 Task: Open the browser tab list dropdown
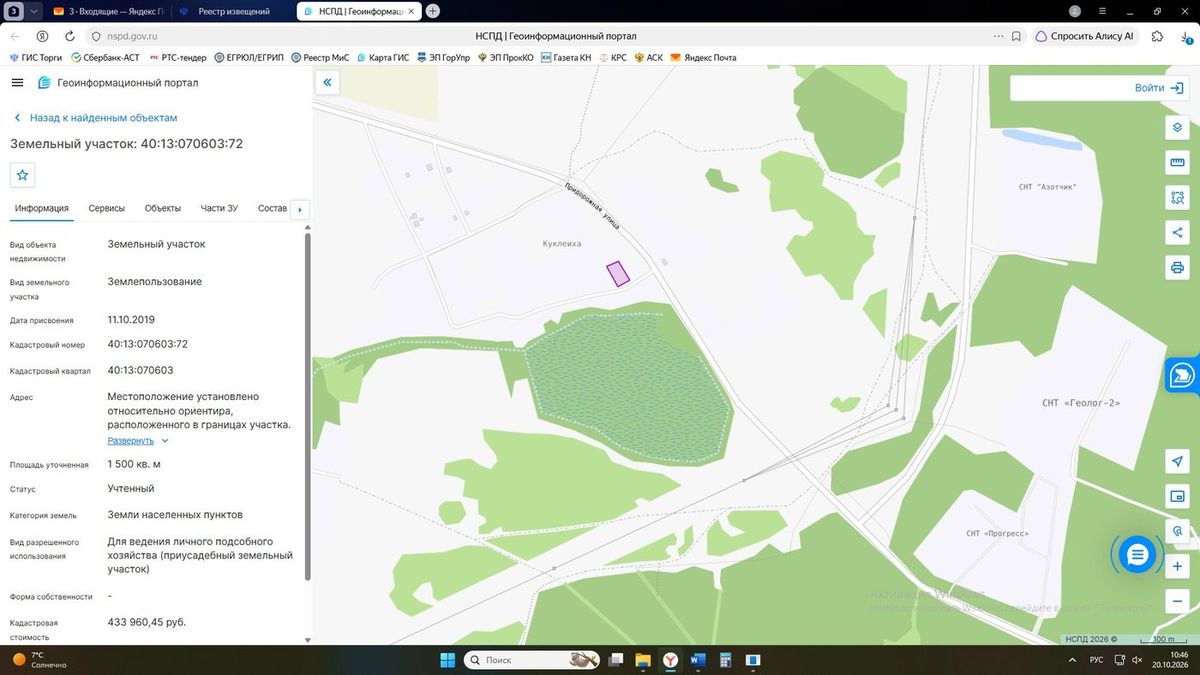click(35, 11)
